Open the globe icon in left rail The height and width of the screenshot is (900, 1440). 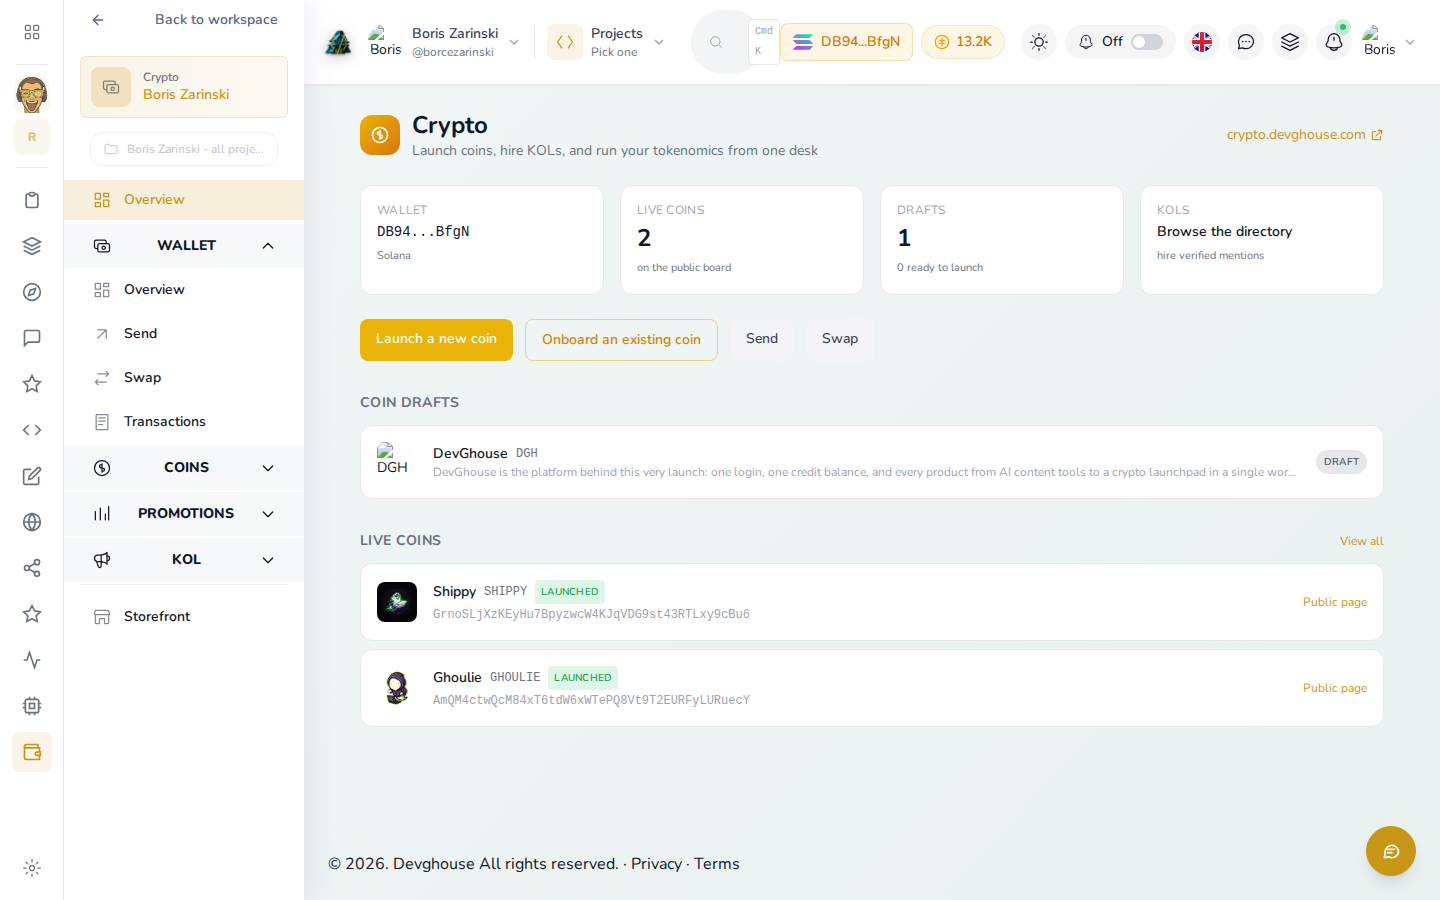(x=32, y=522)
